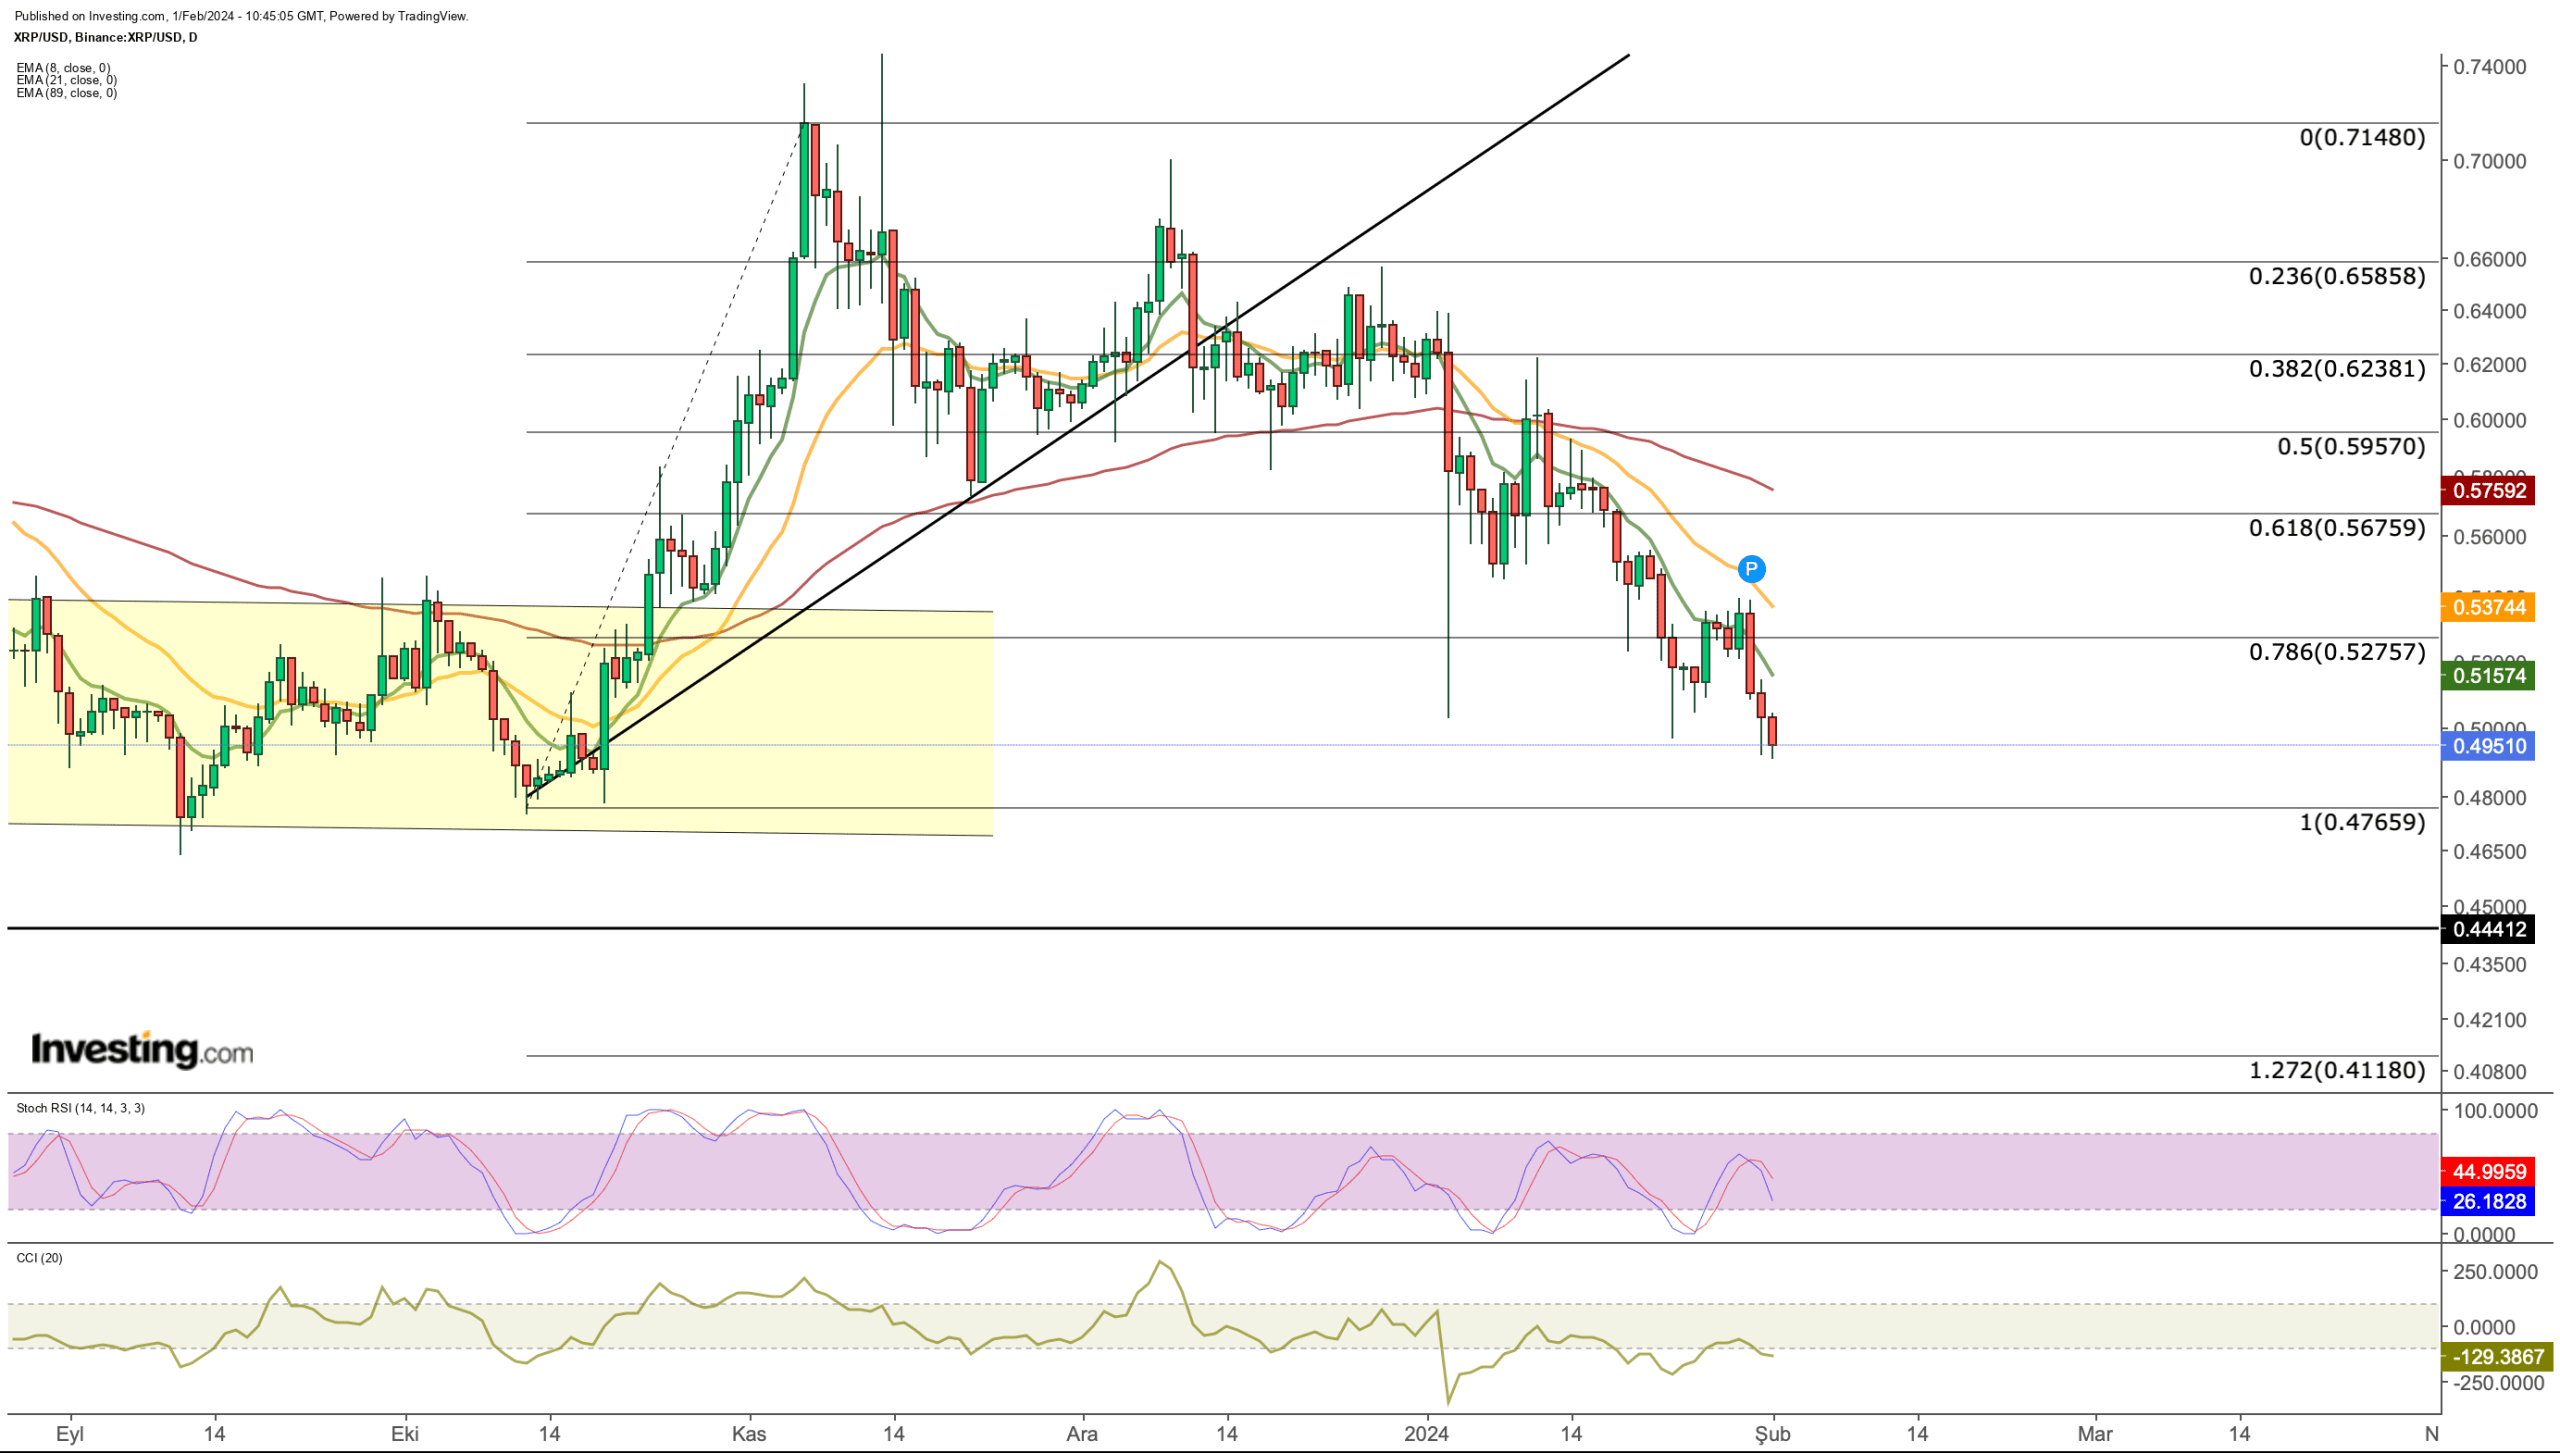Click the 0.57592 red EMA price tag

(2488, 490)
